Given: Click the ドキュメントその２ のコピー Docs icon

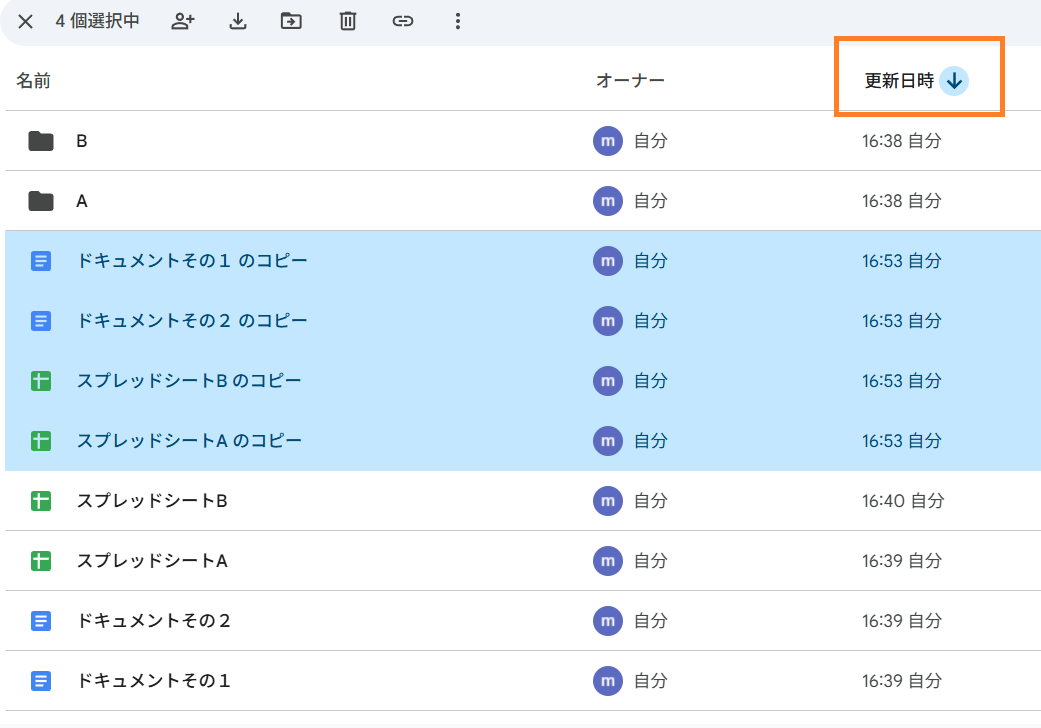Looking at the screenshot, I should tap(41, 321).
